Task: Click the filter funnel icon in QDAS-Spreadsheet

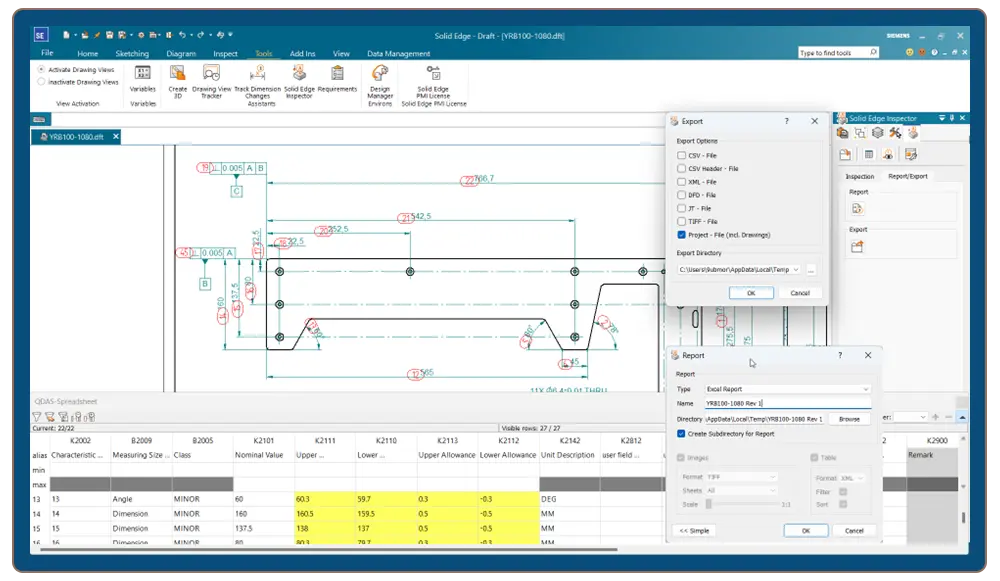Action: (x=37, y=417)
